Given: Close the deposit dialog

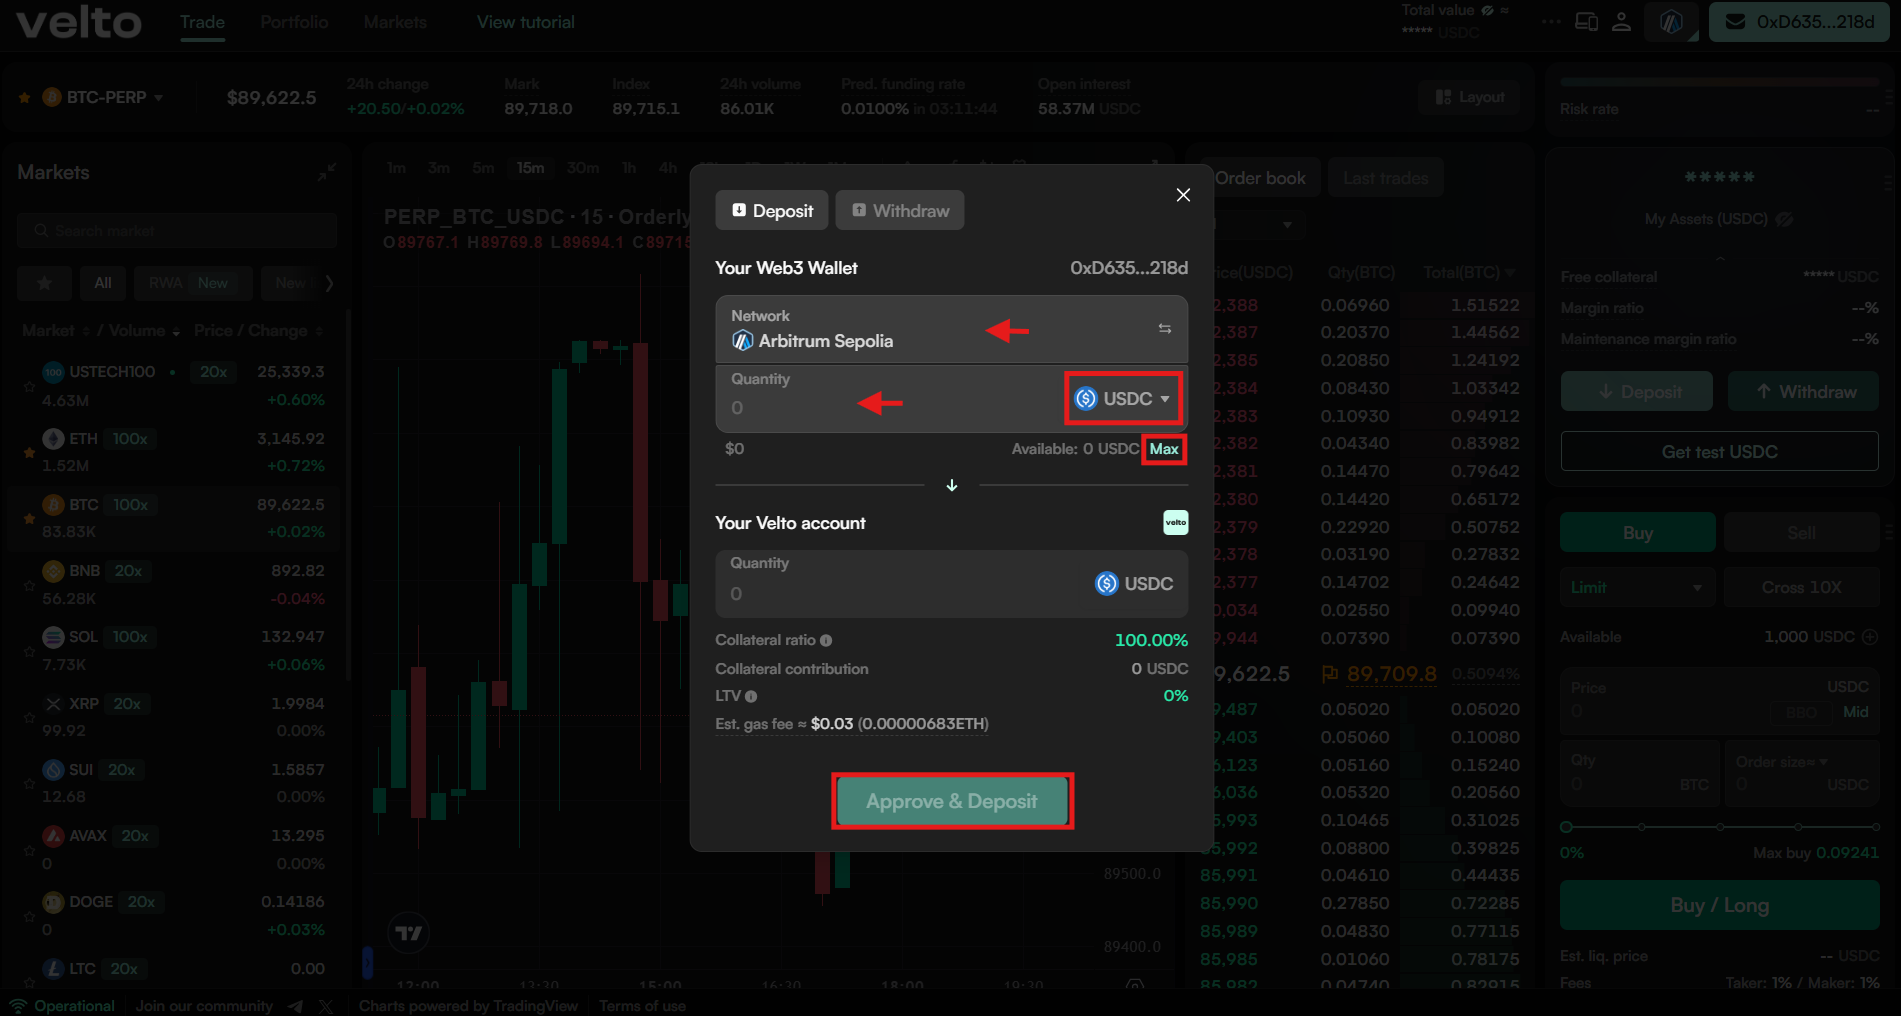Looking at the screenshot, I should coord(1183,195).
